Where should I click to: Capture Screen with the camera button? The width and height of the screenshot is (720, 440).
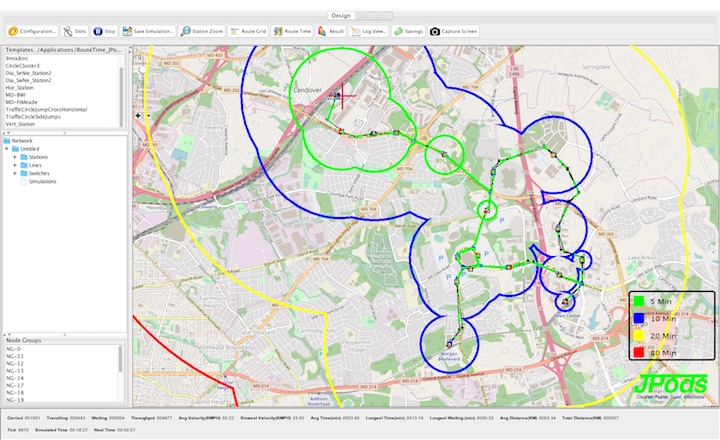coord(454,31)
